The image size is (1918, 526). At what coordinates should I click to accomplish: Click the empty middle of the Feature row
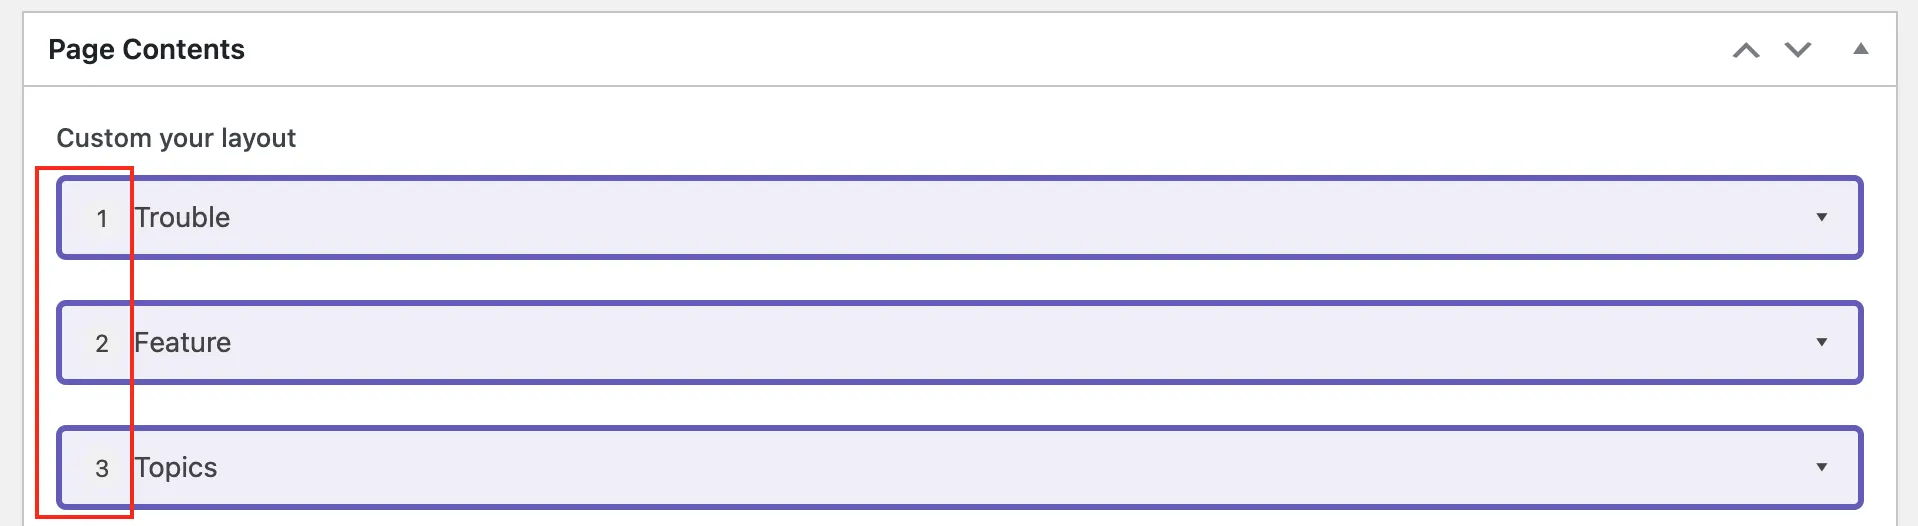pyautogui.click(x=960, y=342)
